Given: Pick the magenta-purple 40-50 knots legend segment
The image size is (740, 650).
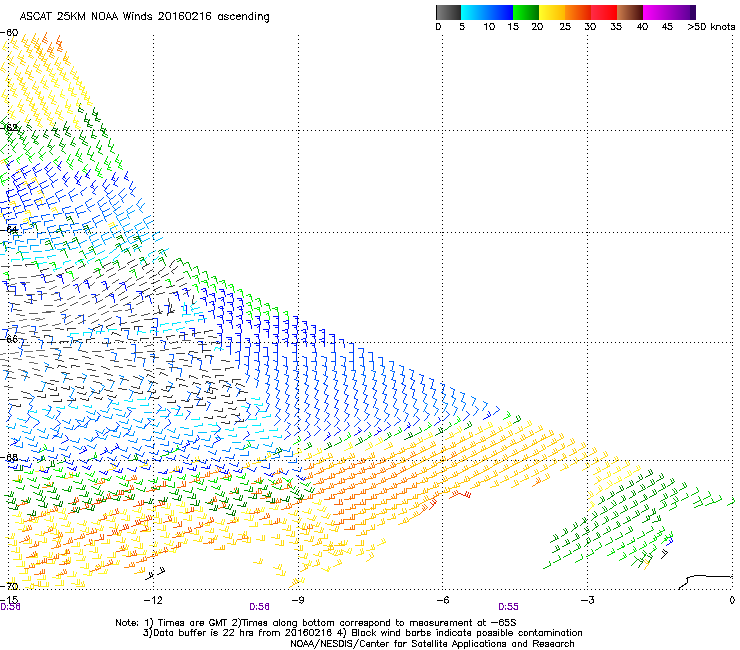Looking at the screenshot, I should tap(669, 12).
